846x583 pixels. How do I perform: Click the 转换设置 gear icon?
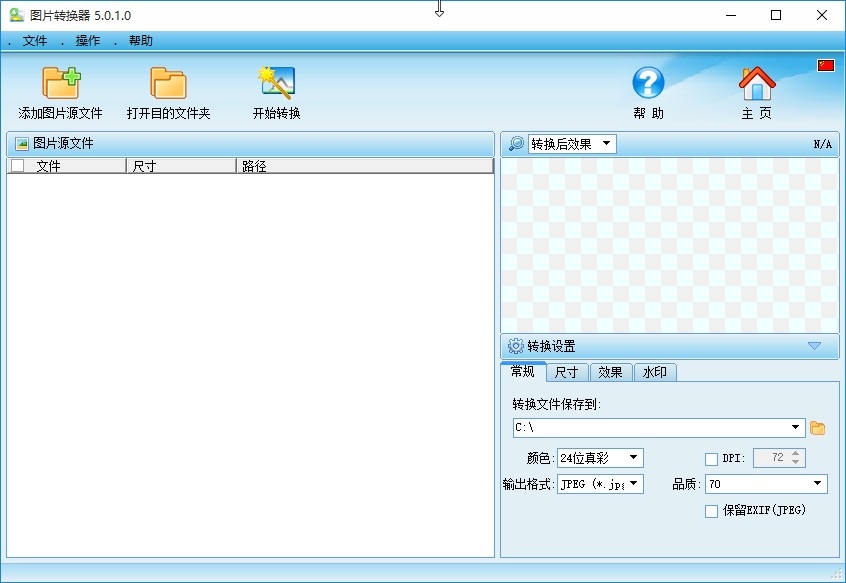516,346
